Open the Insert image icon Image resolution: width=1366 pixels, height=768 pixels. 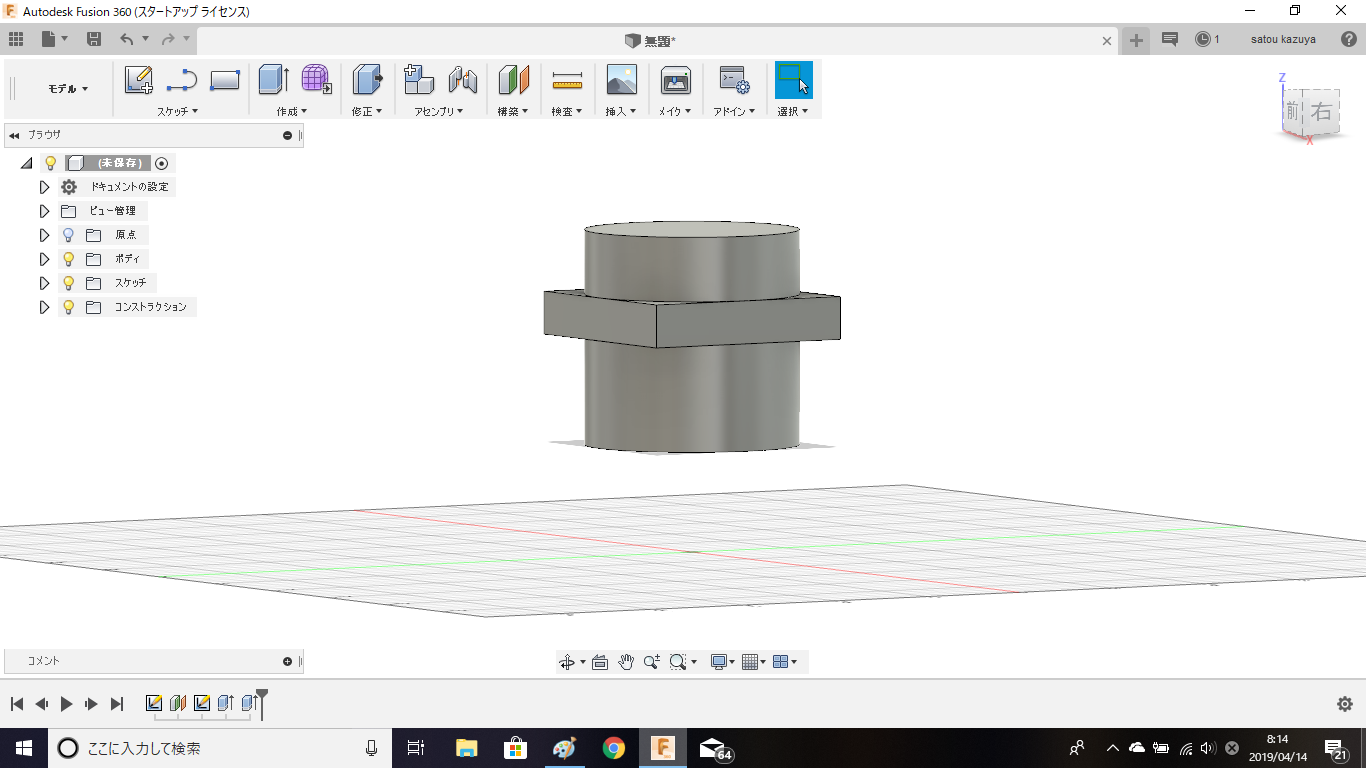622,80
